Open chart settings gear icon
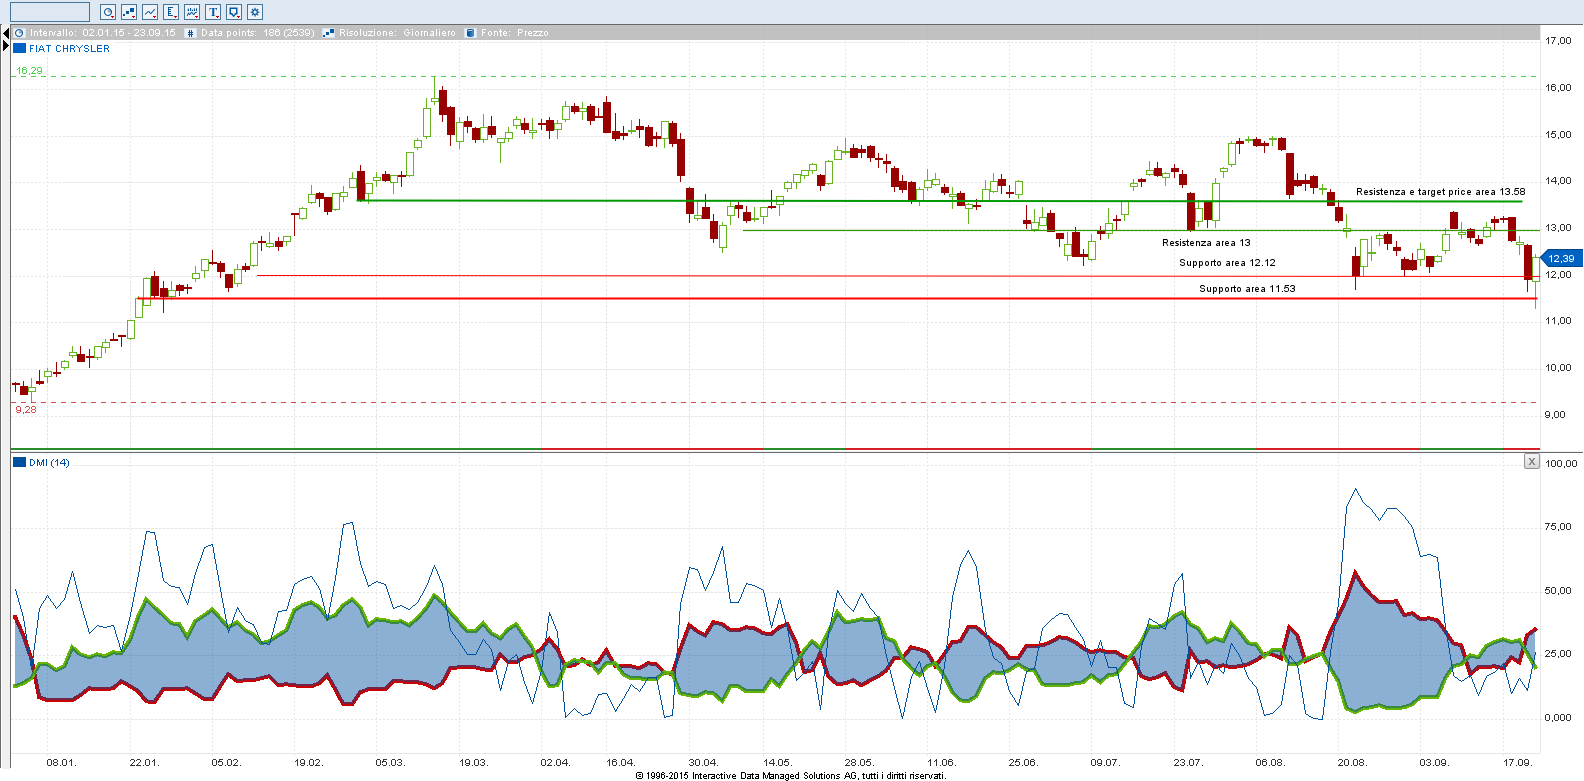Viewport: 1584px width, 781px height. coord(255,12)
